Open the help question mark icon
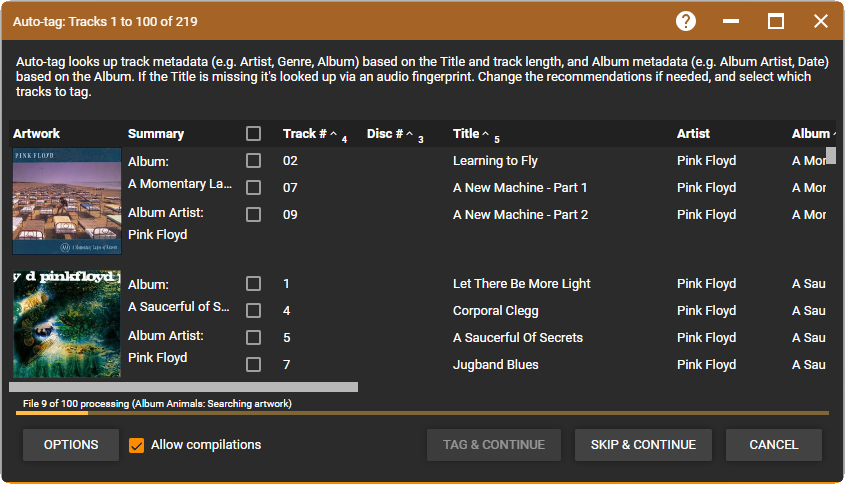The height and width of the screenshot is (484, 845). point(686,21)
